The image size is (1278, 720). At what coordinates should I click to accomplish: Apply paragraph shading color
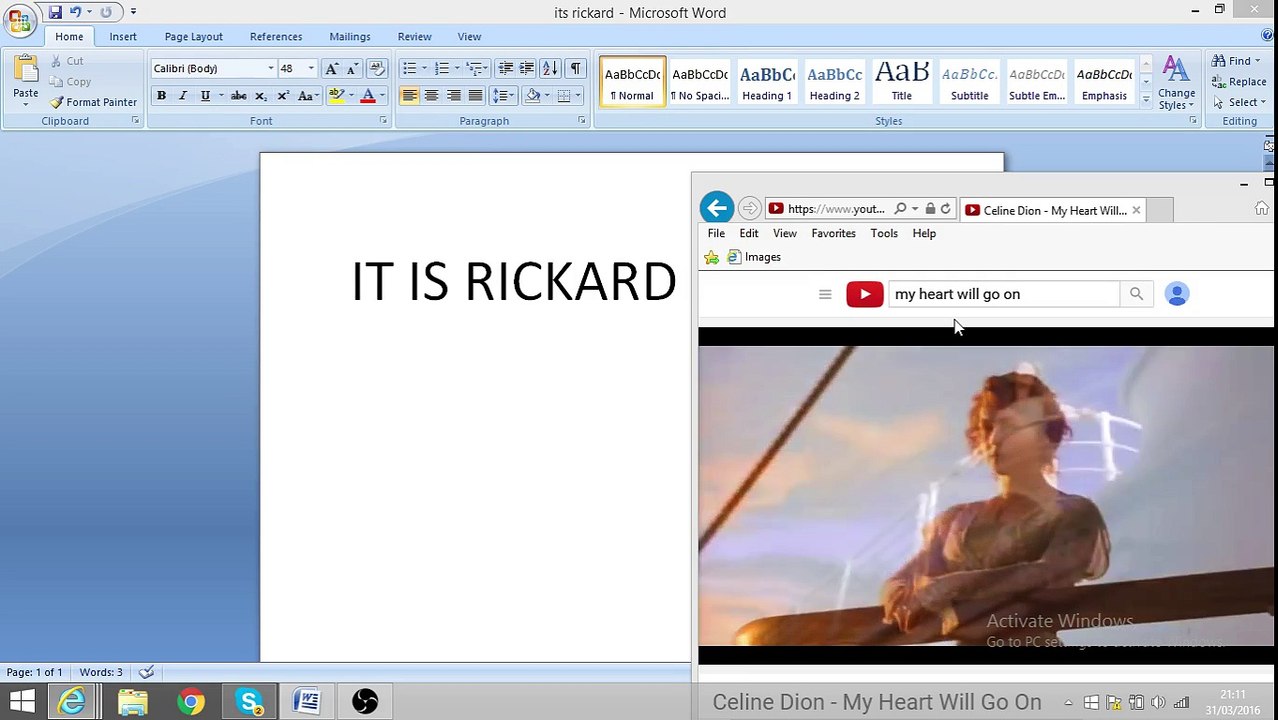pos(533,96)
